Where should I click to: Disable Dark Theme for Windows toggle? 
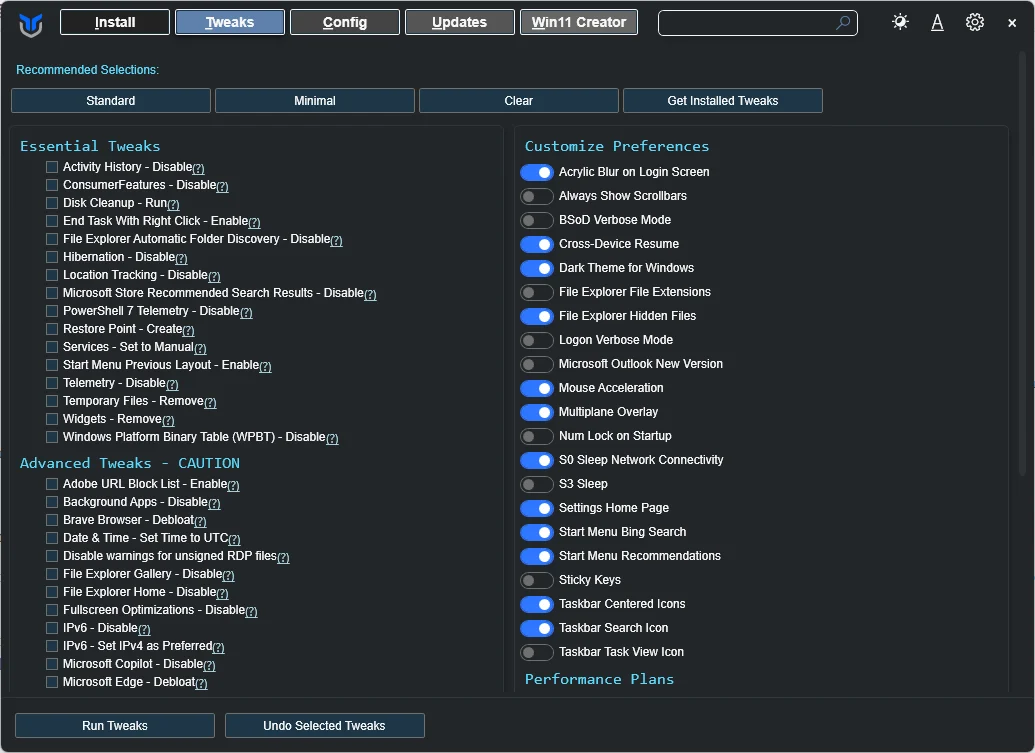click(x=537, y=268)
